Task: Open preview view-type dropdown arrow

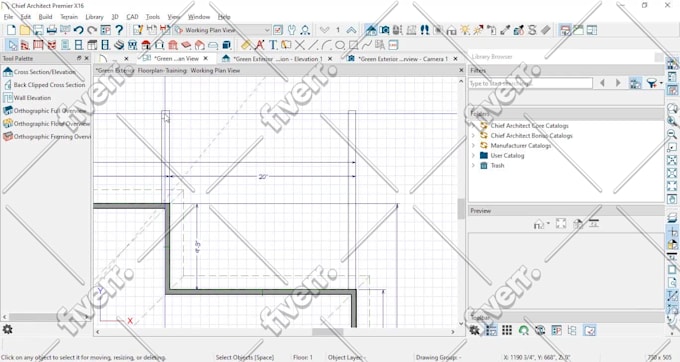Action: pos(549,224)
